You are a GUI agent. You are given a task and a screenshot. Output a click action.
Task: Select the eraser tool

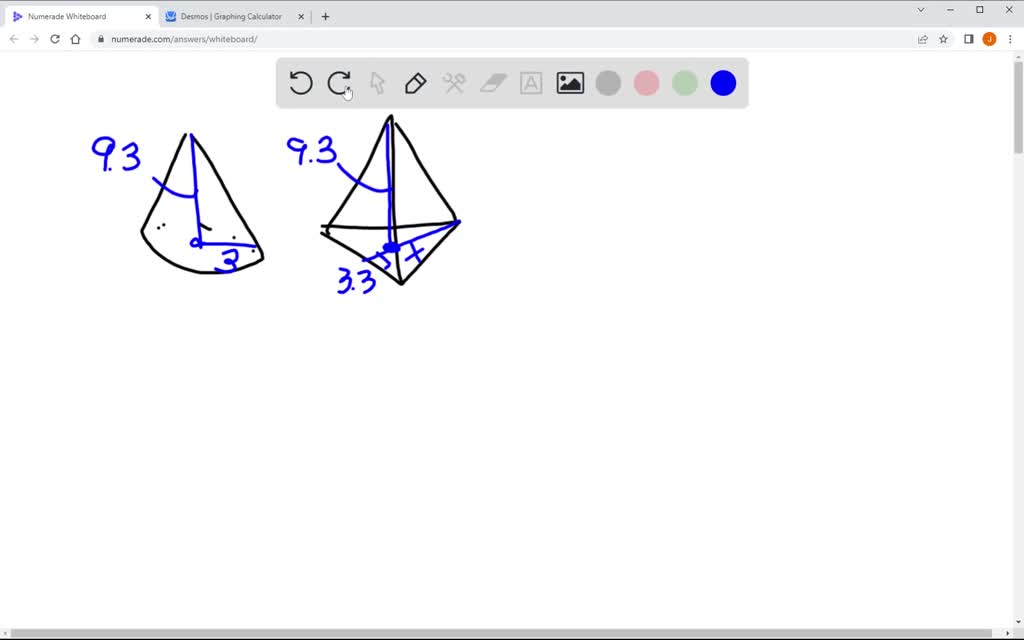tap(492, 83)
